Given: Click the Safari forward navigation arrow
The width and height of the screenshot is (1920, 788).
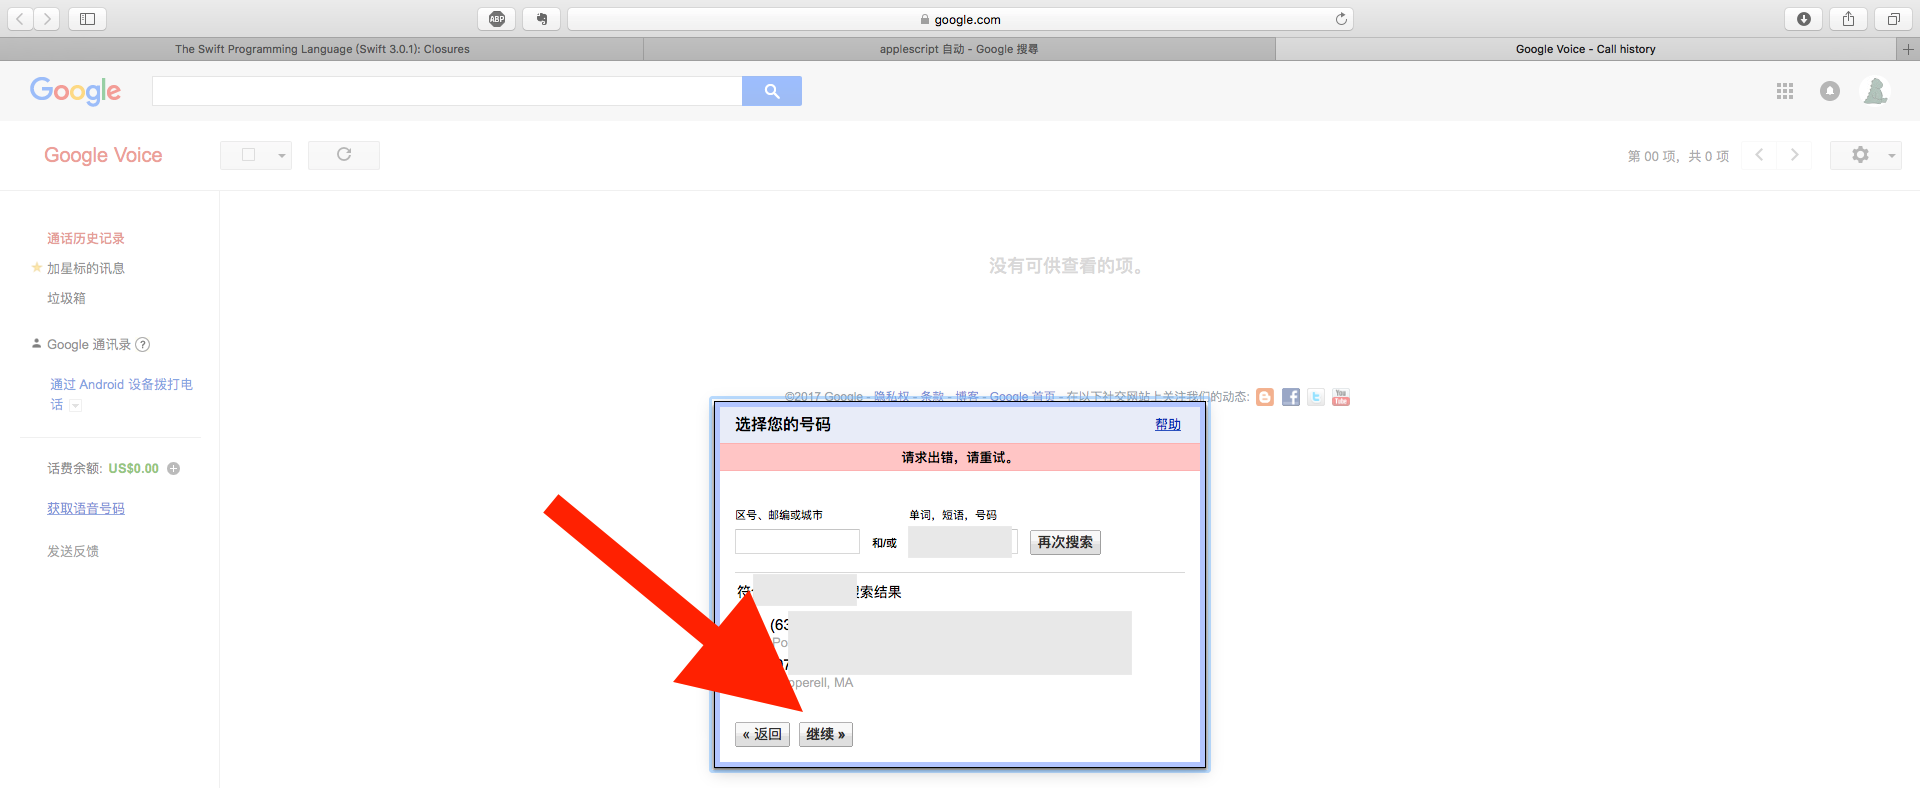Looking at the screenshot, I should [47, 19].
